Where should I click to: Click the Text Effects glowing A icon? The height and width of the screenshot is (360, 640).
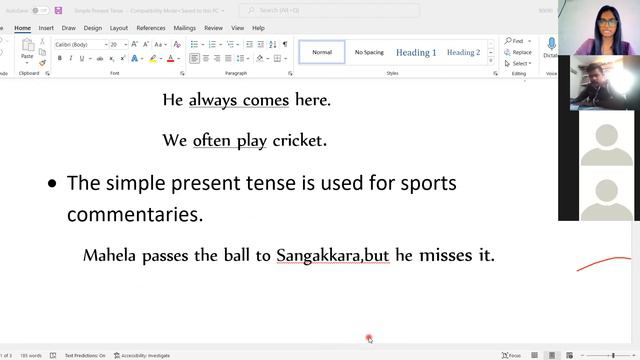(134, 59)
